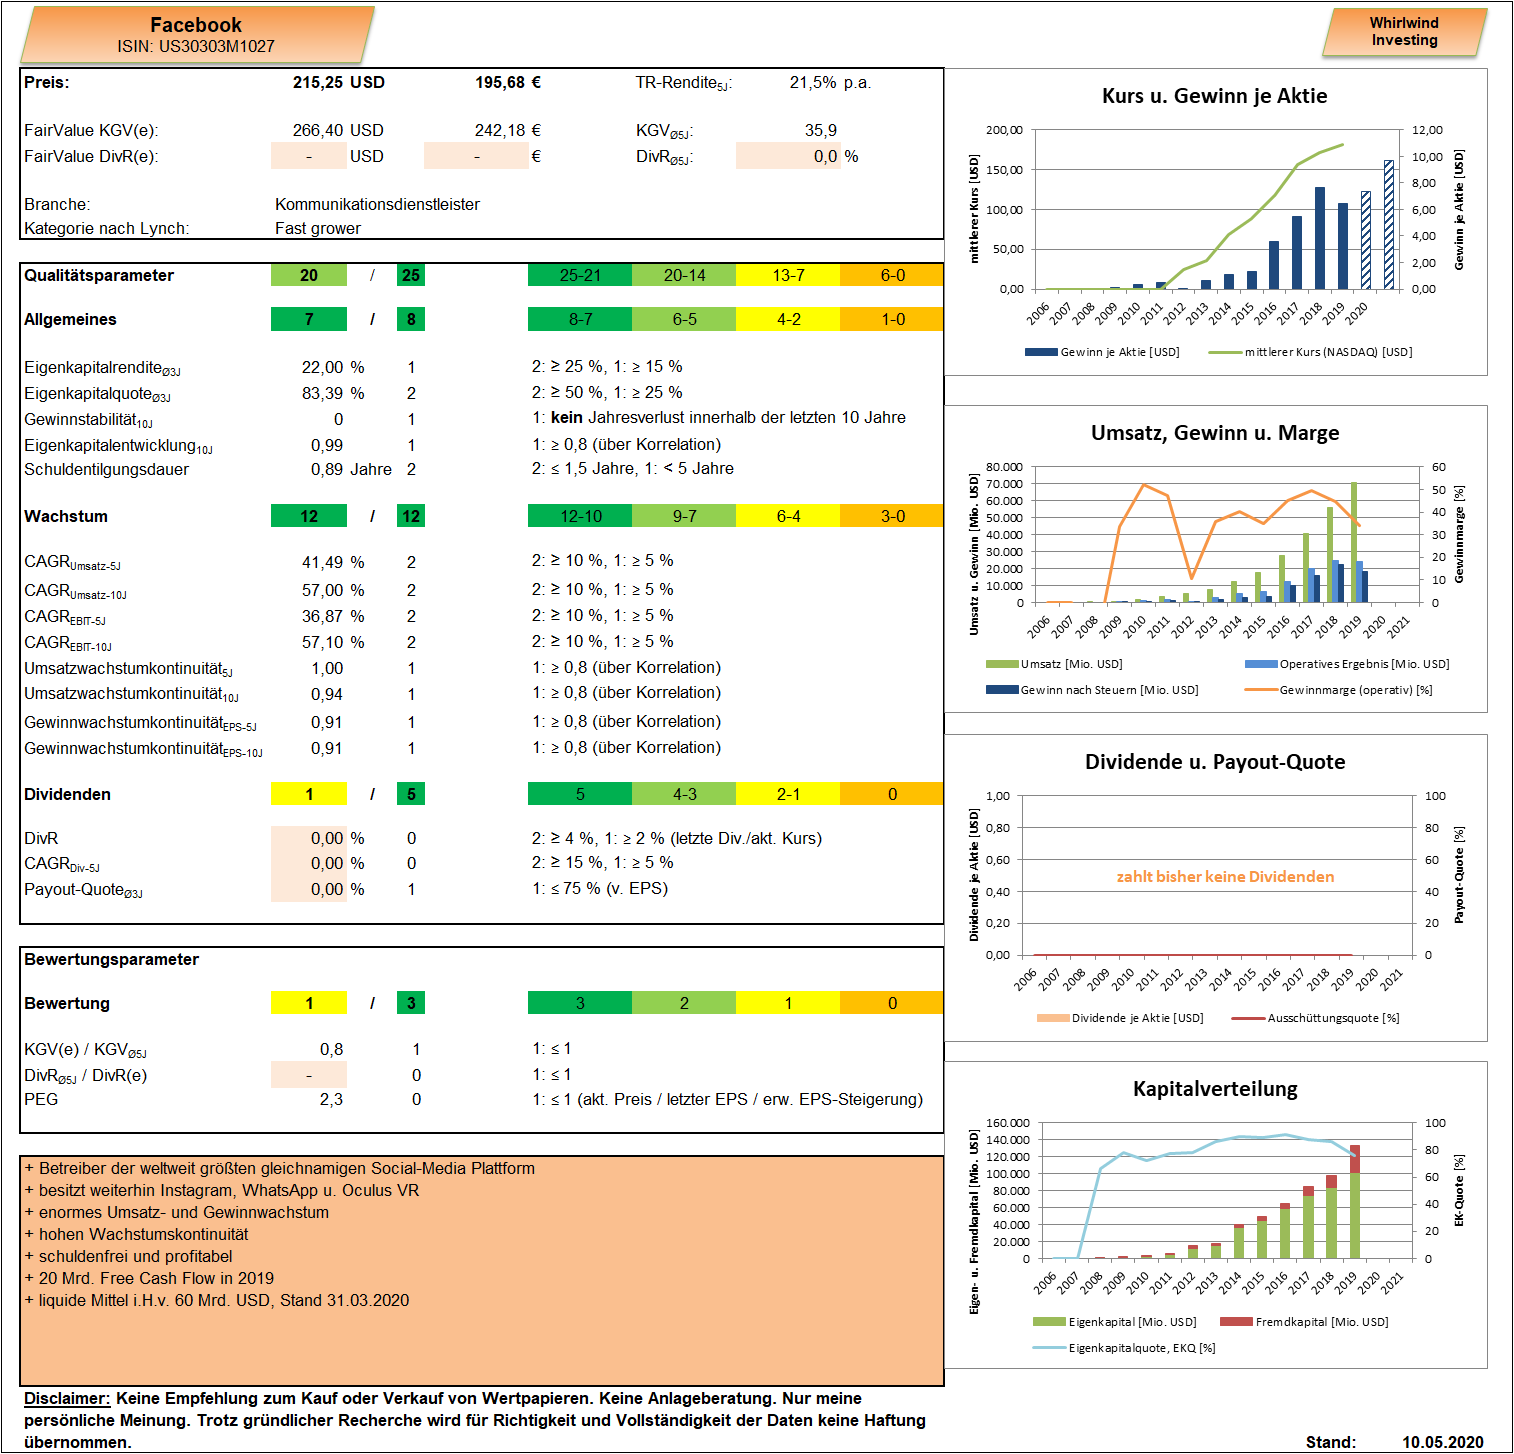Screen dimensions: 1514x1454
Task: Open the Kurs u. Gewinn je Aktie chart title
Action: pos(1214,96)
